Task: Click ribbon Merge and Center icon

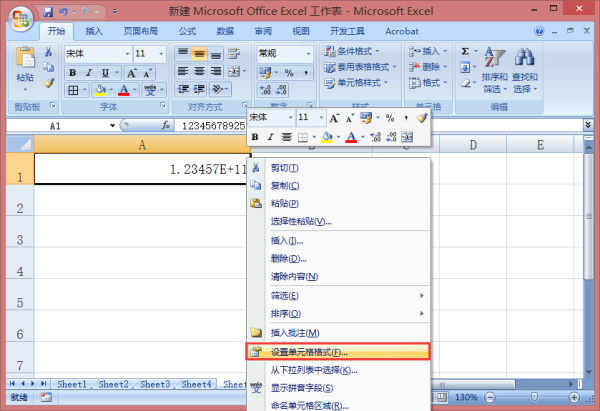Action: coord(234,71)
